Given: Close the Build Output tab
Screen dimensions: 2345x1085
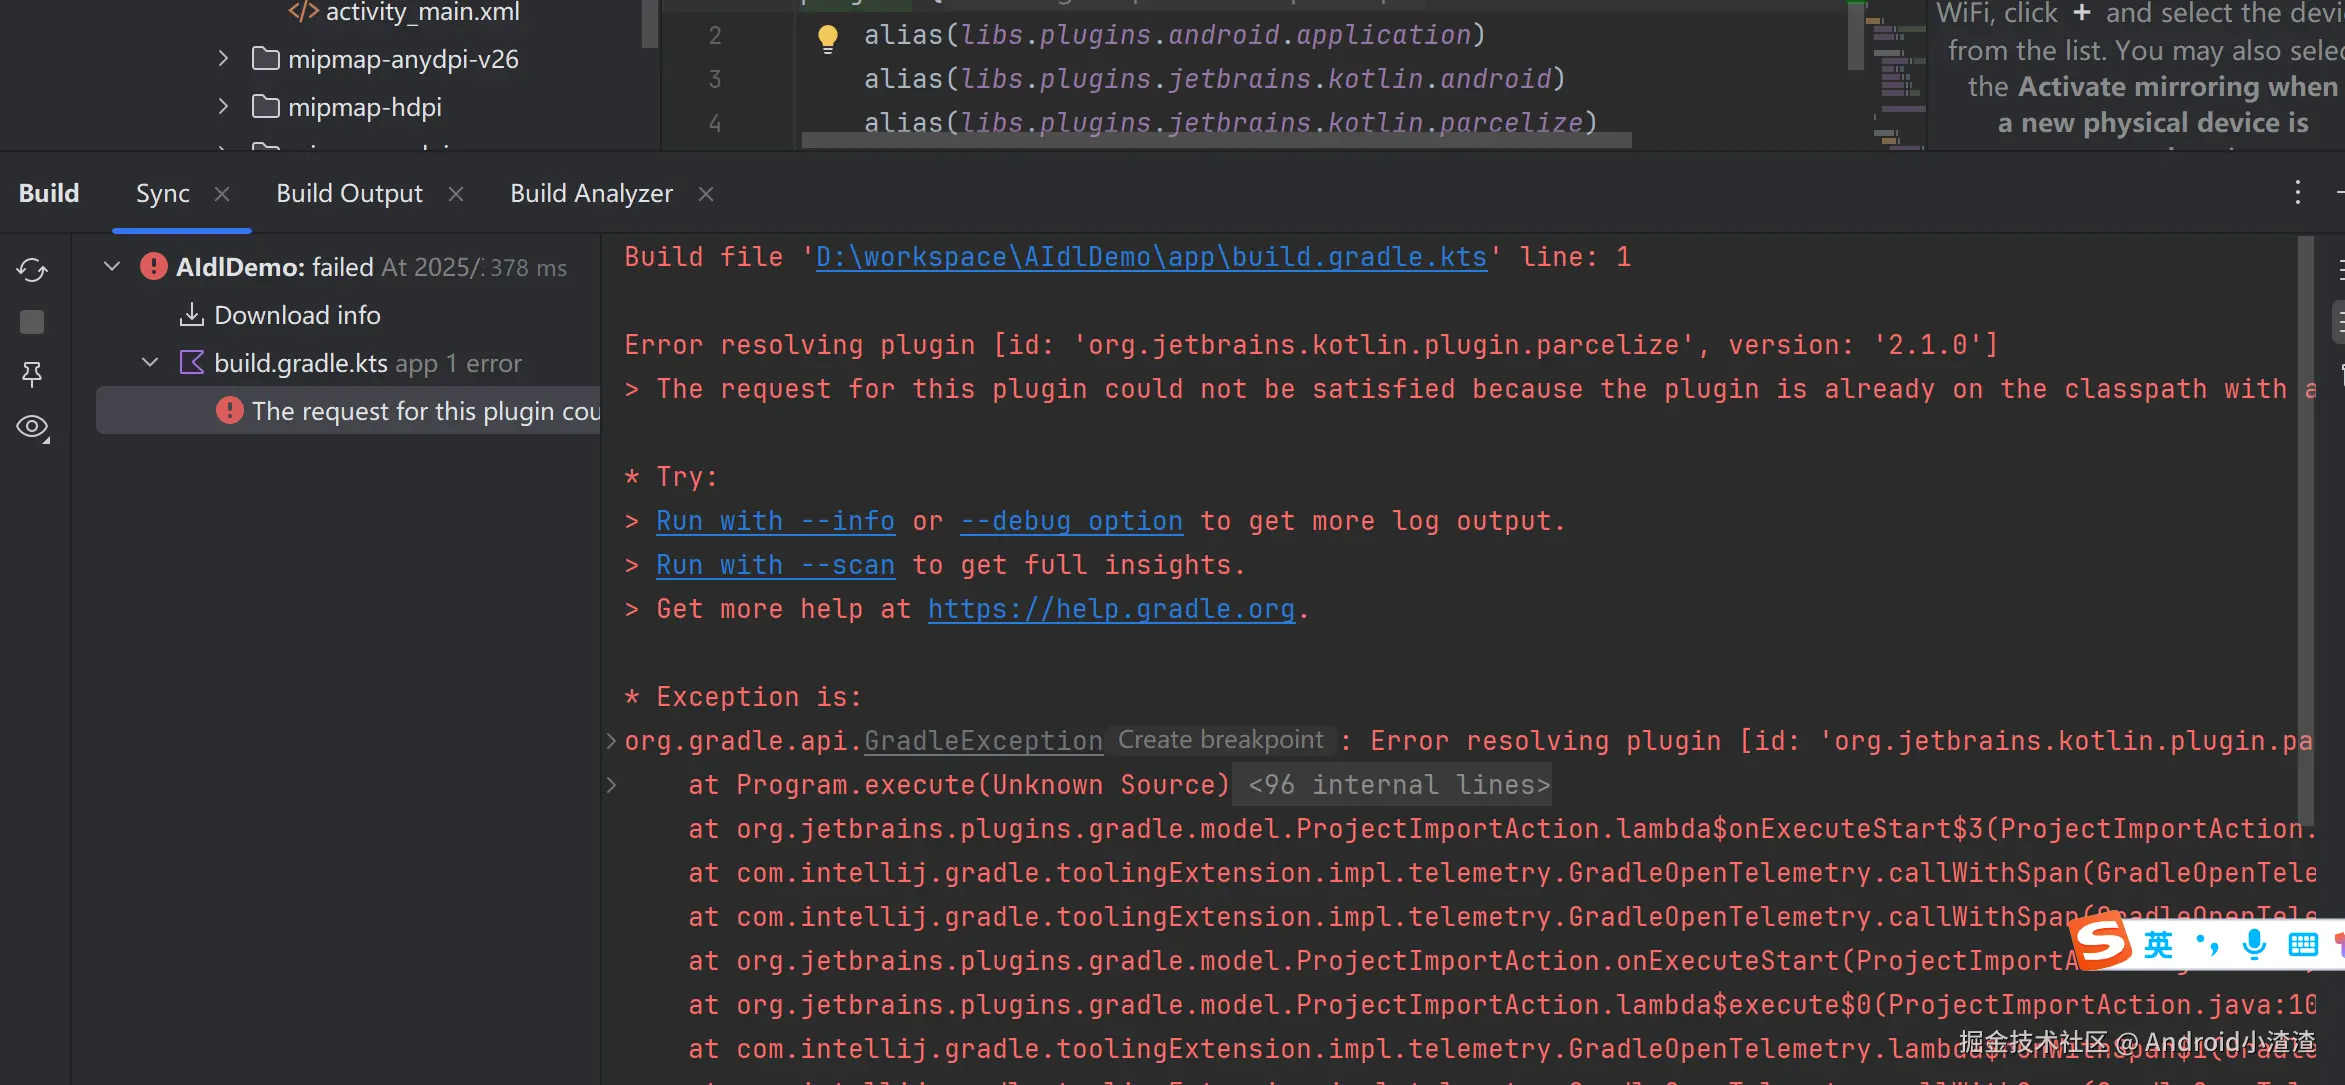Looking at the screenshot, I should [456, 194].
